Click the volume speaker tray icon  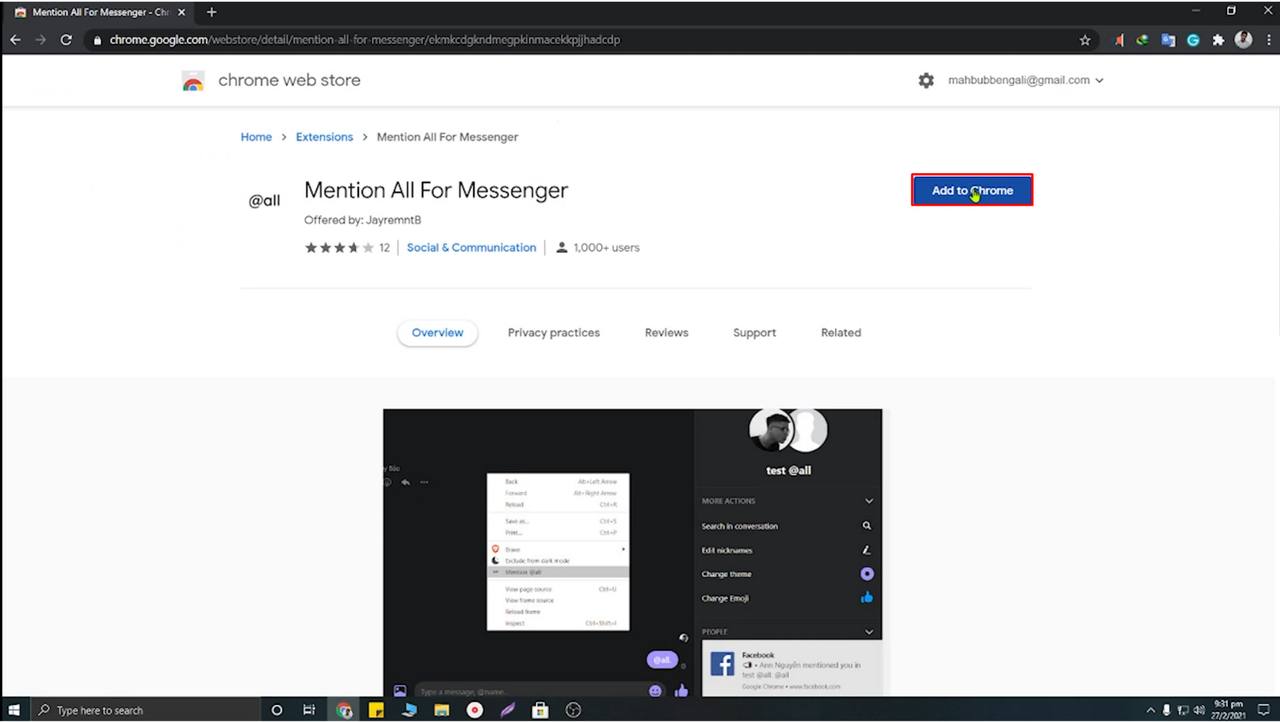point(1199,710)
